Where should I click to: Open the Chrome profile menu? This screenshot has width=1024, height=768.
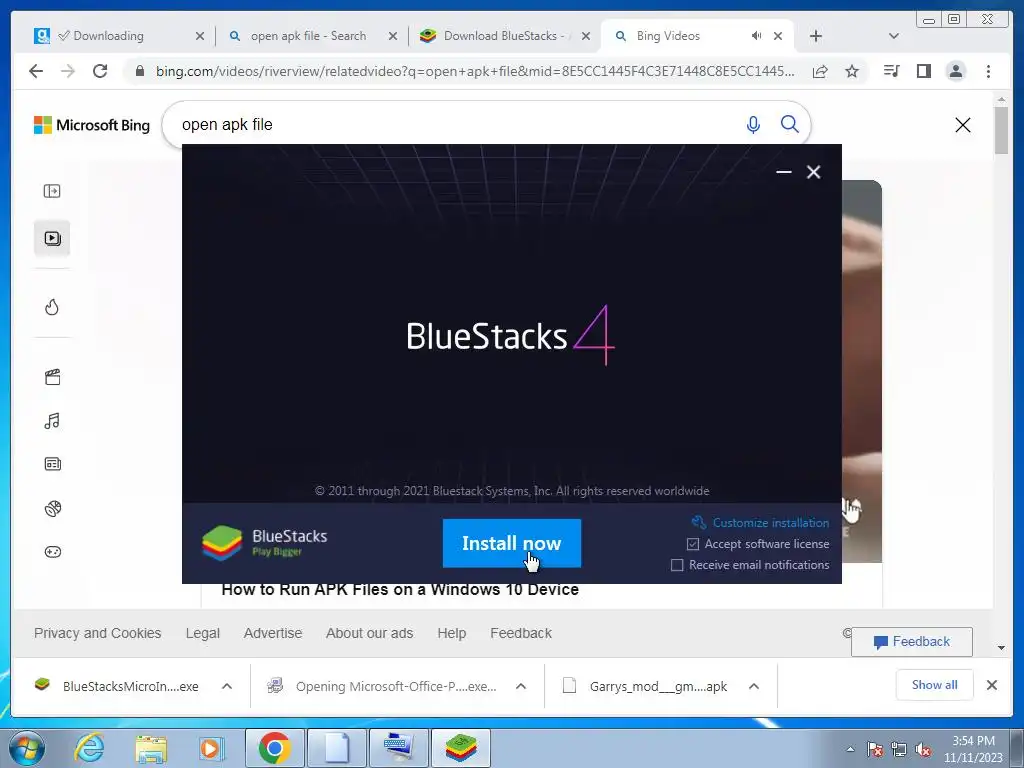(x=955, y=71)
